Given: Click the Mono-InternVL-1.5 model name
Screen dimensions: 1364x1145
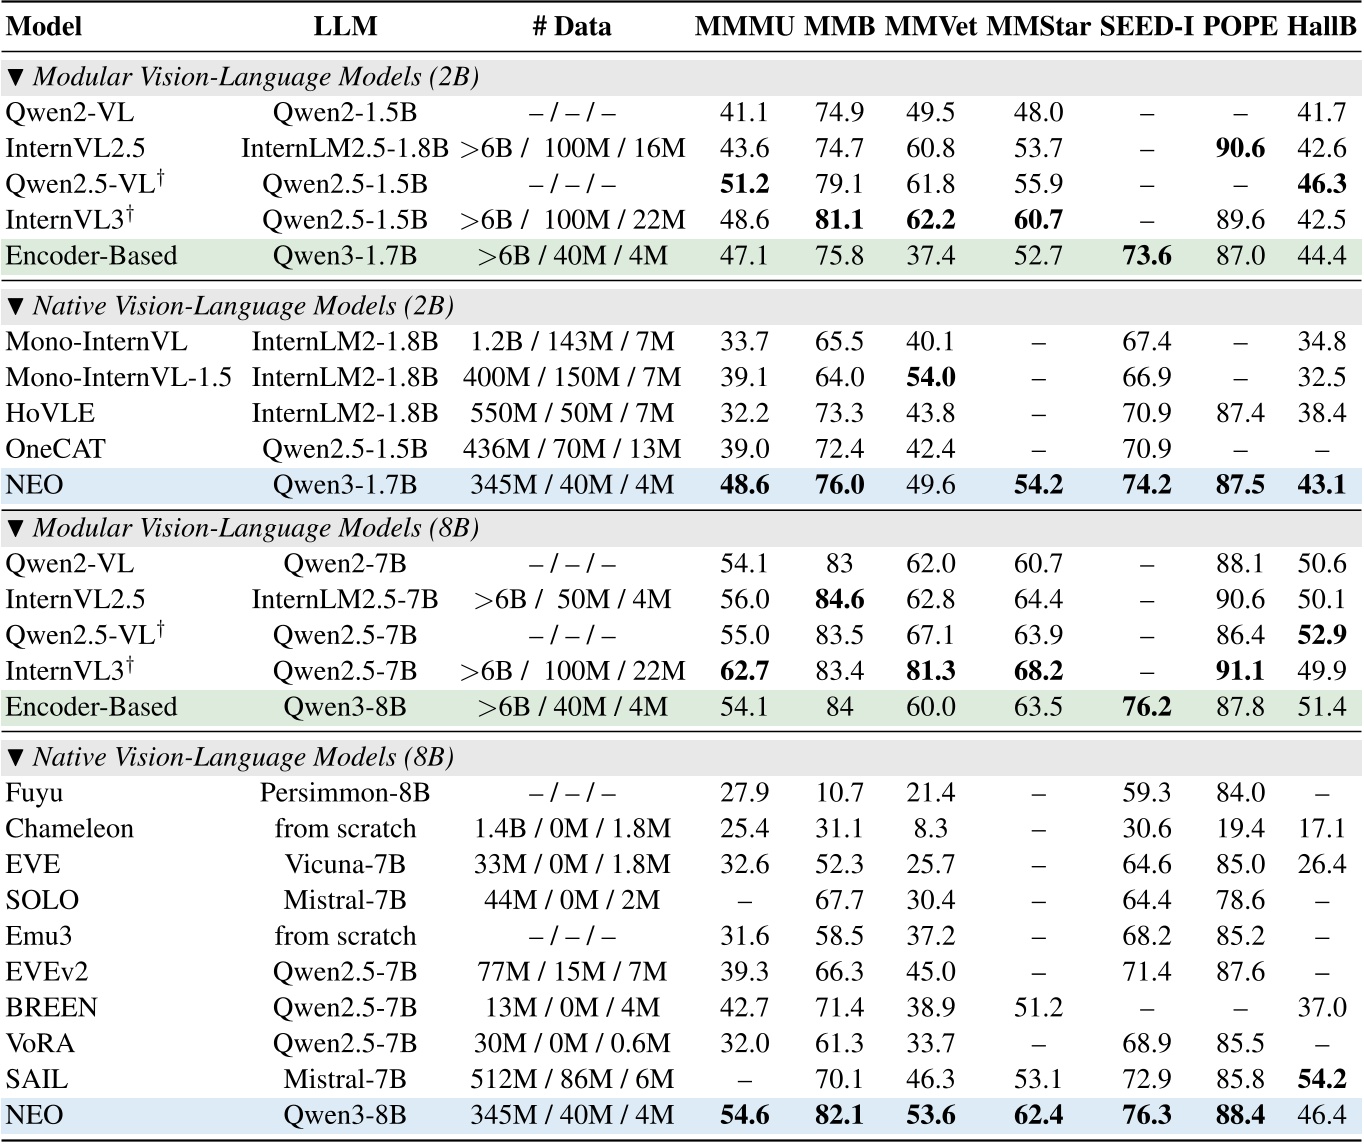Looking at the screenshot, I should click(118, 377).
